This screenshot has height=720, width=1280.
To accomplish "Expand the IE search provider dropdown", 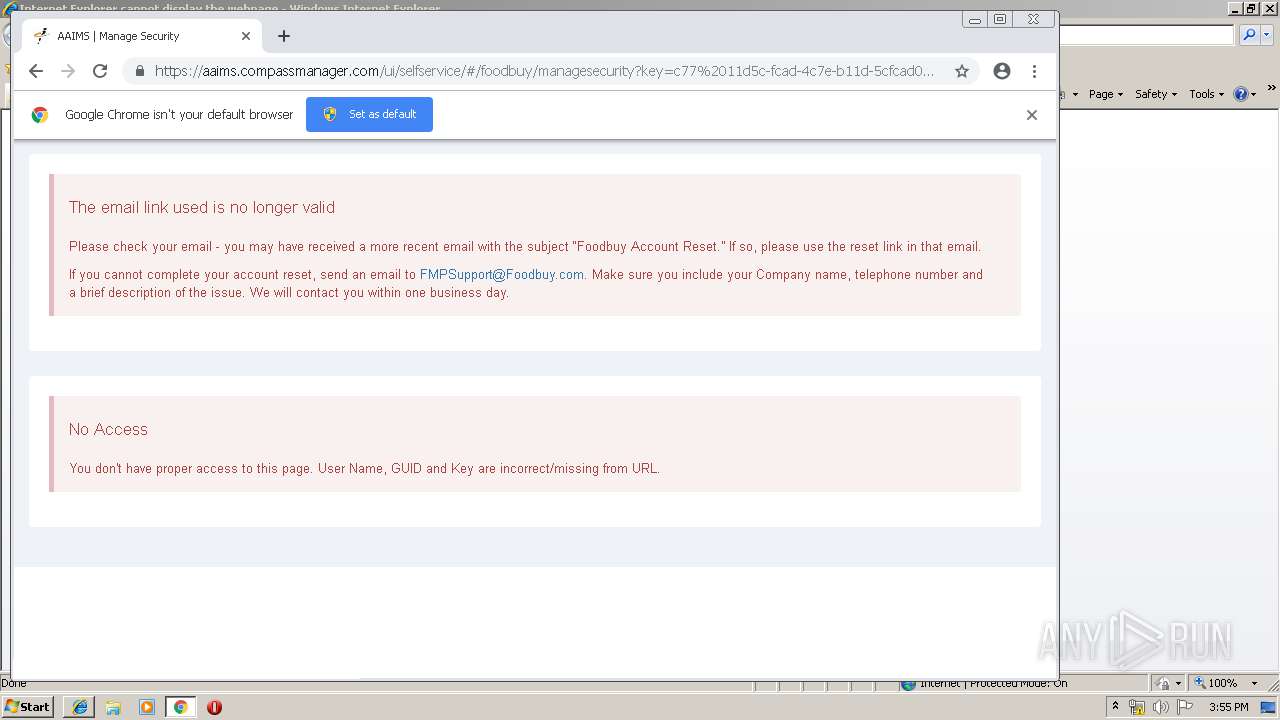I will tap(1267, 35).
